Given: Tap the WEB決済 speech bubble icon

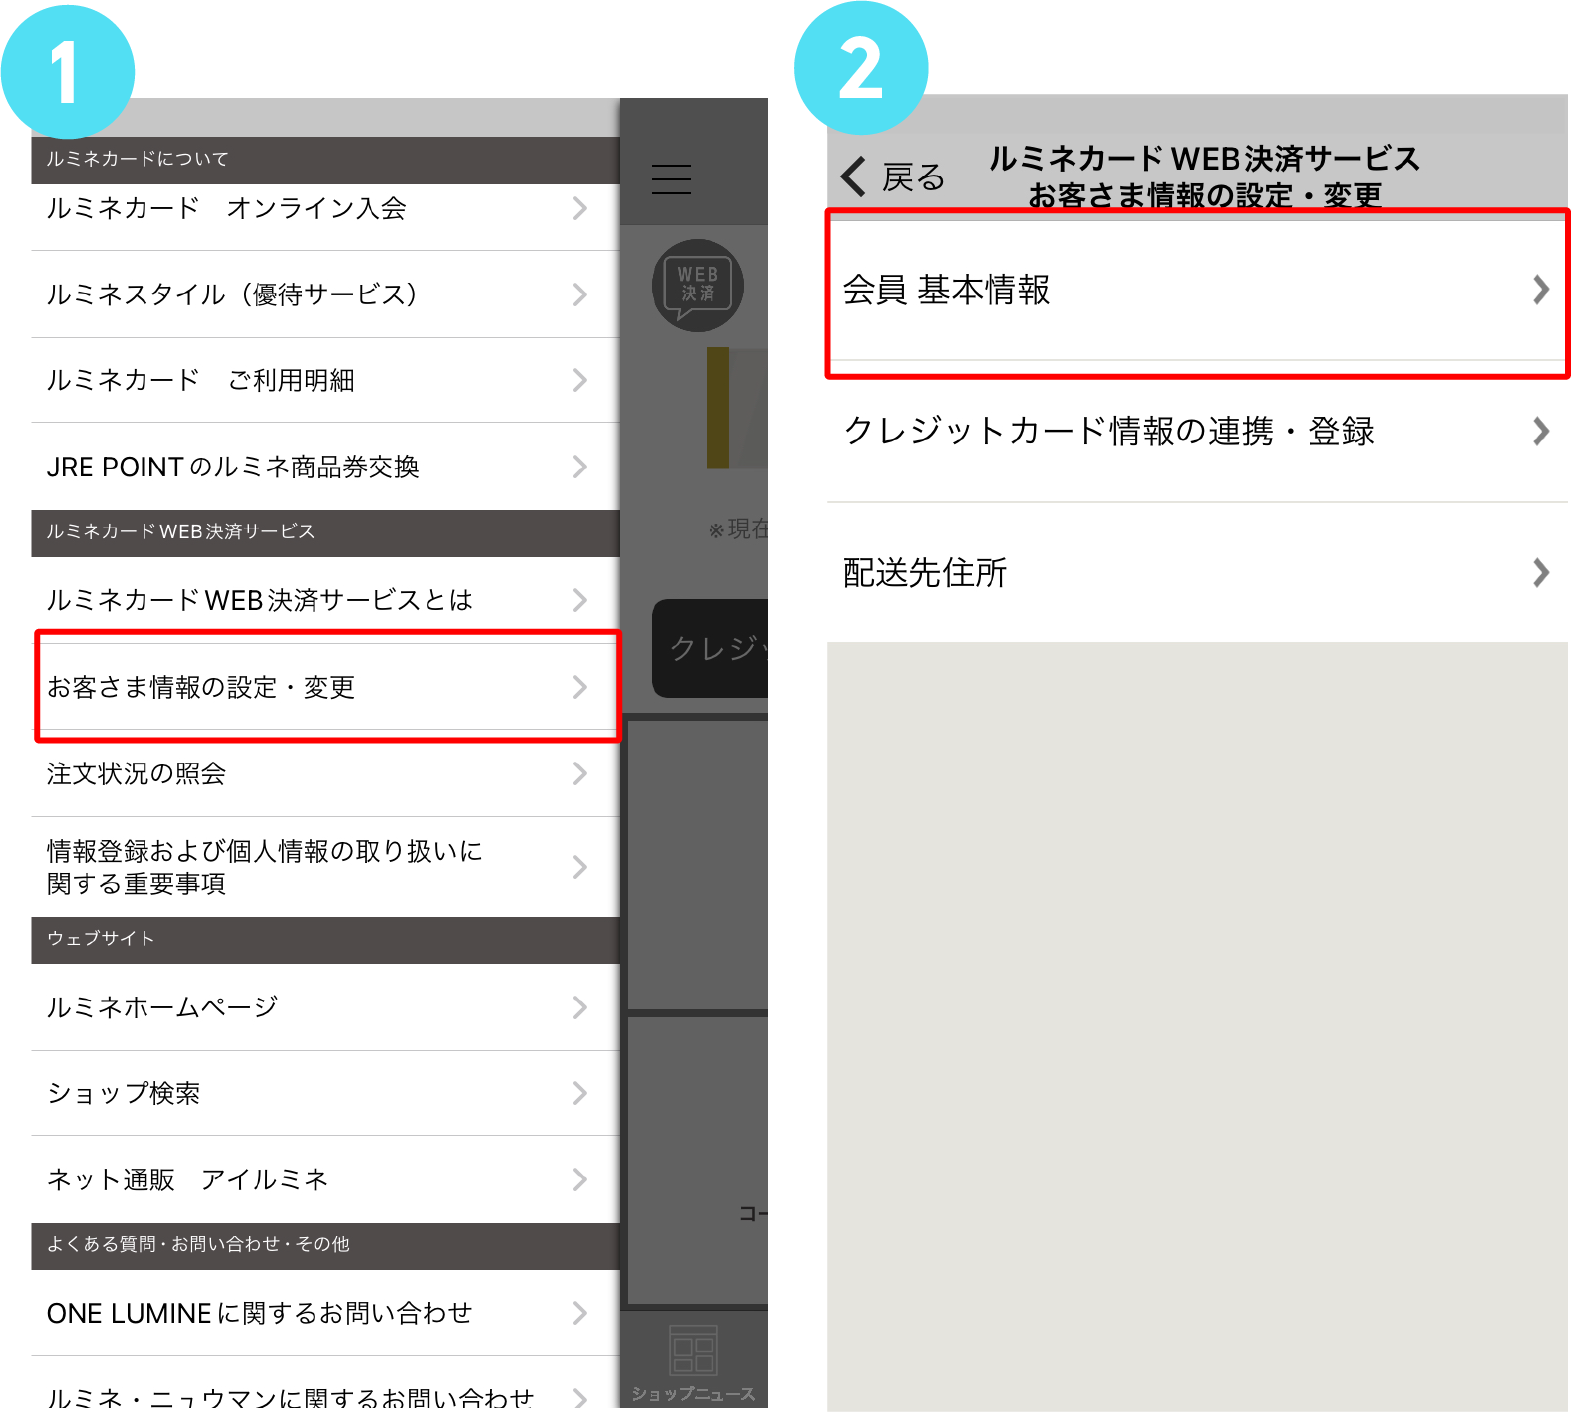Looking at the screenshot, I should point(697,285).
